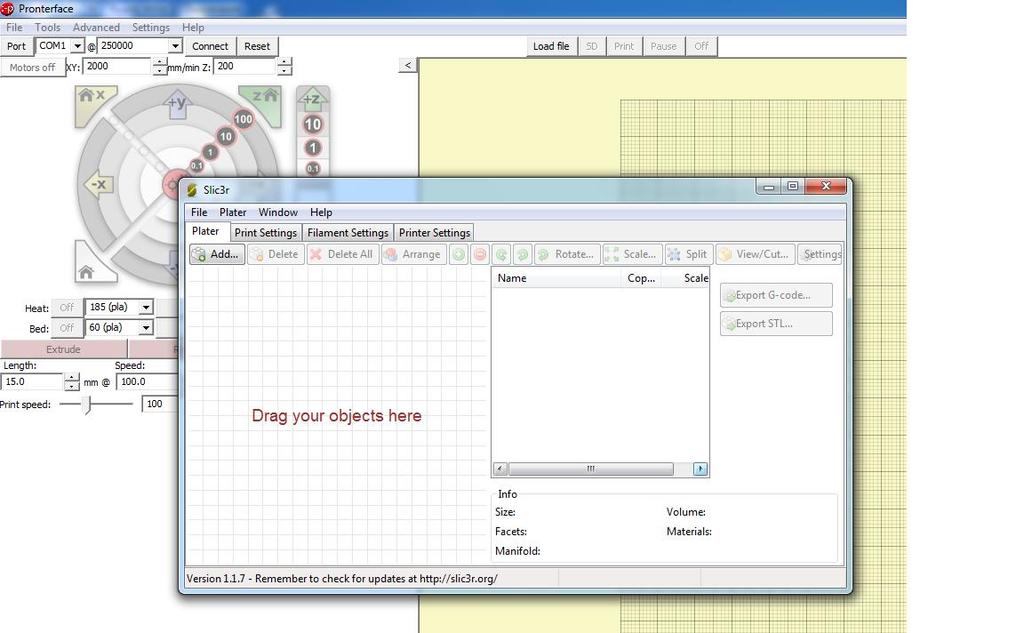Click Extrude button
The width and height of the screenshot is (1024, 633).
click(x=63, y=349)
